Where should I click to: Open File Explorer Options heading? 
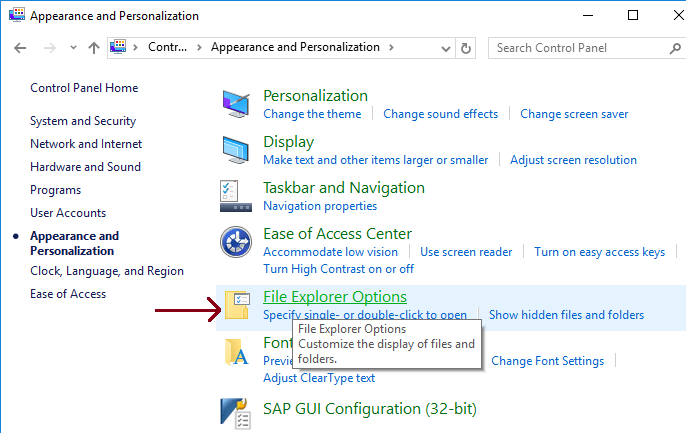click(335, 297)
